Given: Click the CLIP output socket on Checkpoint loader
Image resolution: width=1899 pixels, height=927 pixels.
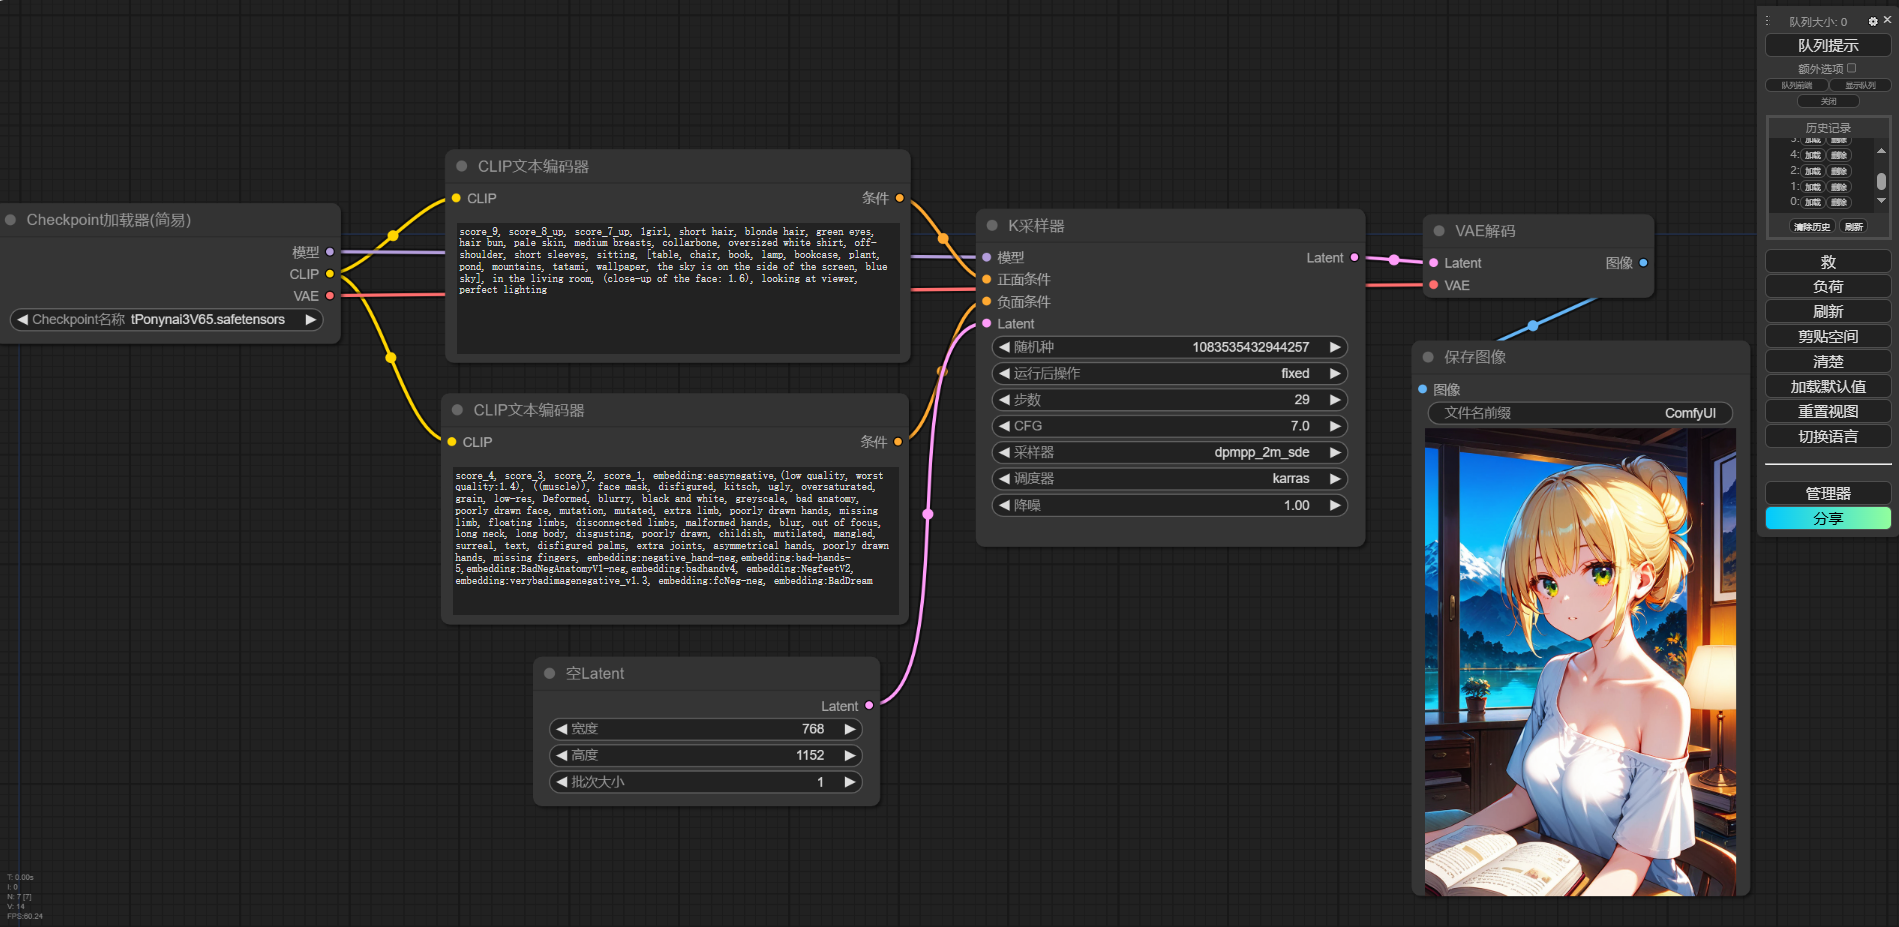Looking at the screenshot, I should (x=330, y=274).
